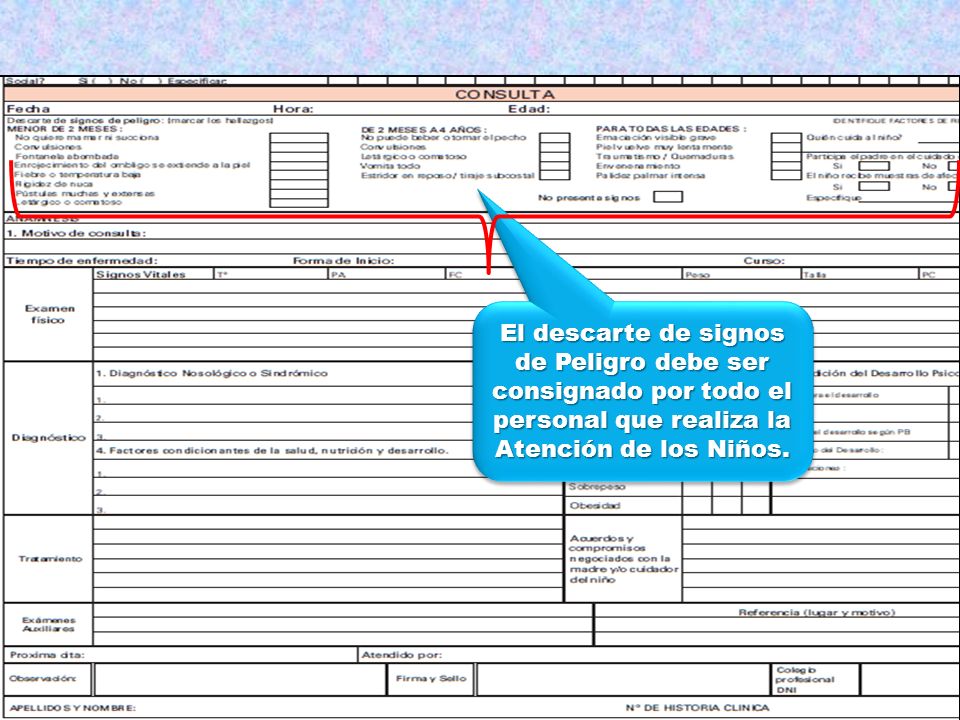Click the 'Especifique' line in risk factors
The image size is (960, 720).
point(910,198)
